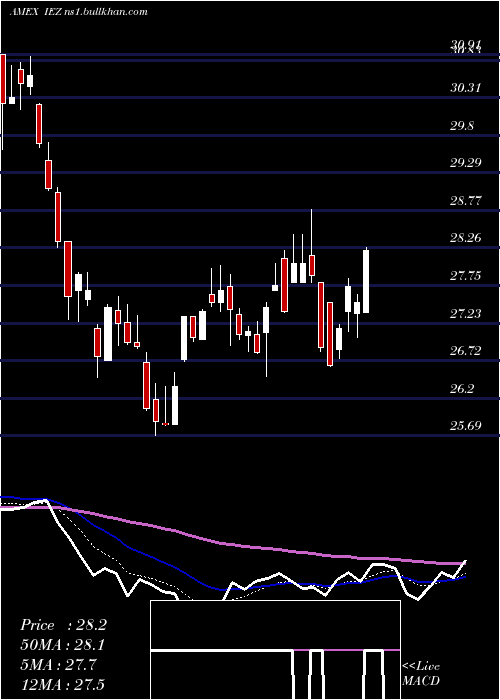
Task: Click the last tall white candlestick
Action: pos(366,280)
